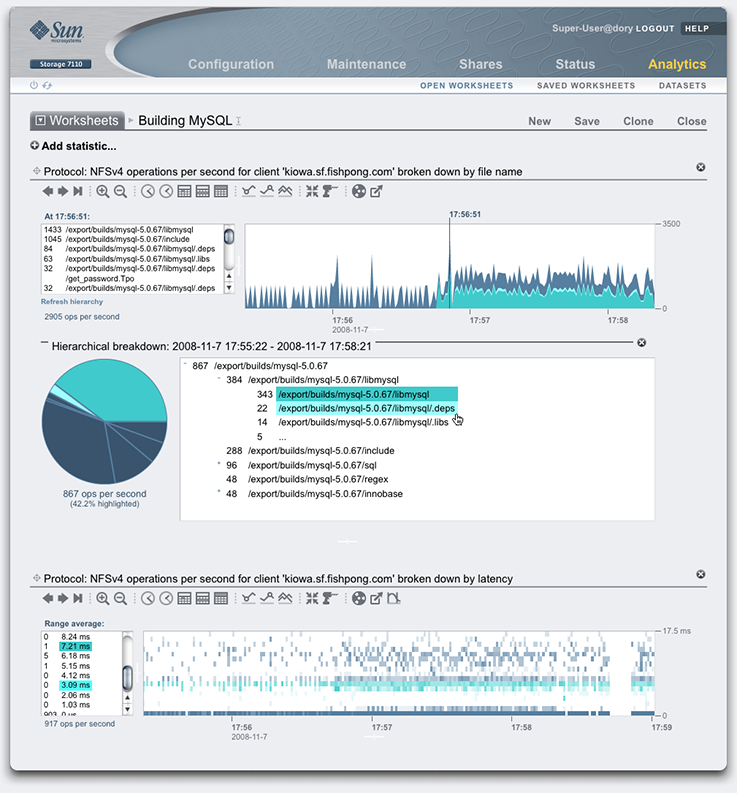Viewport: 737px width, 793px height.
Task: Show one day view on latency graph
Action: tap(185, 598)
